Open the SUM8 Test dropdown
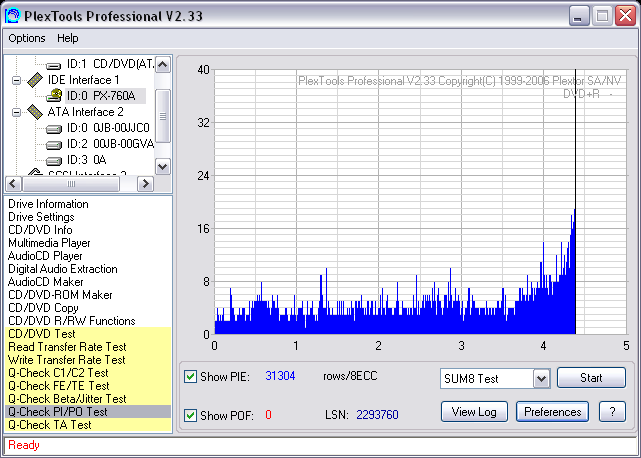 click(541, 379)
